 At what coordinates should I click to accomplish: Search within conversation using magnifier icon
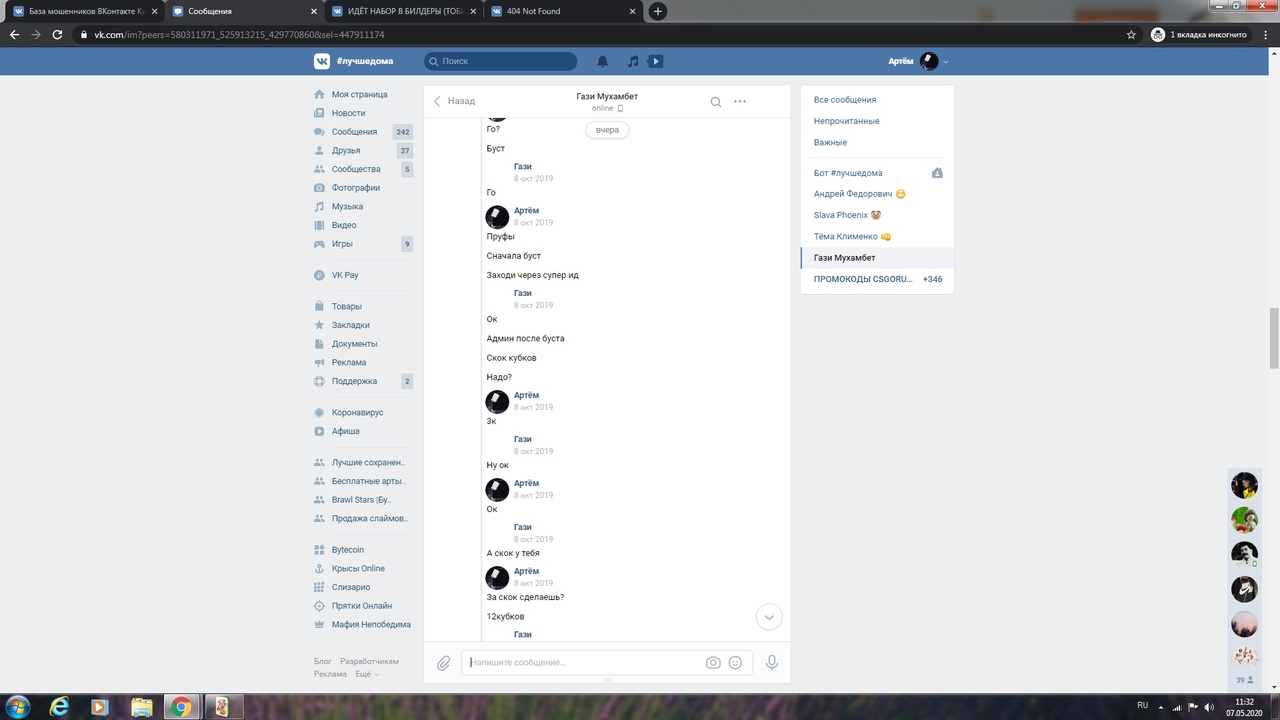[716, 101]
